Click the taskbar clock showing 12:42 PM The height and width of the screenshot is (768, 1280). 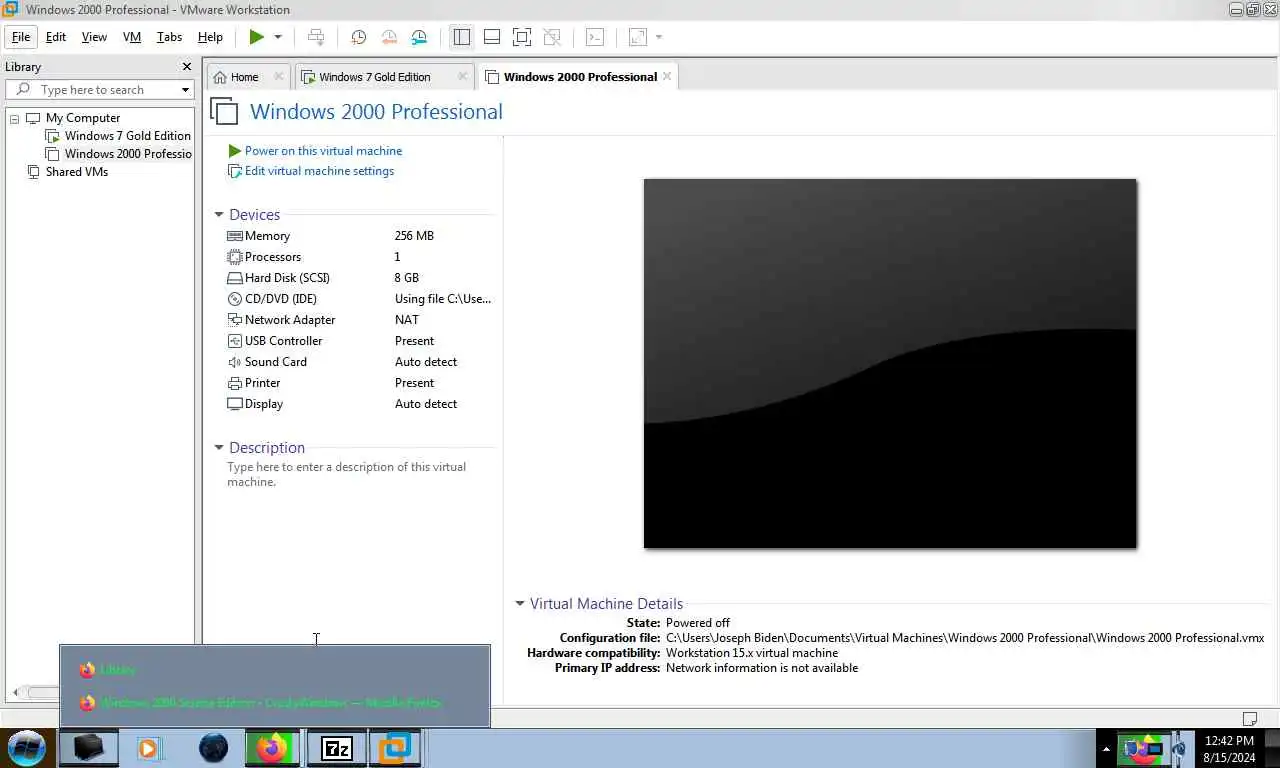pos(1230,749)
